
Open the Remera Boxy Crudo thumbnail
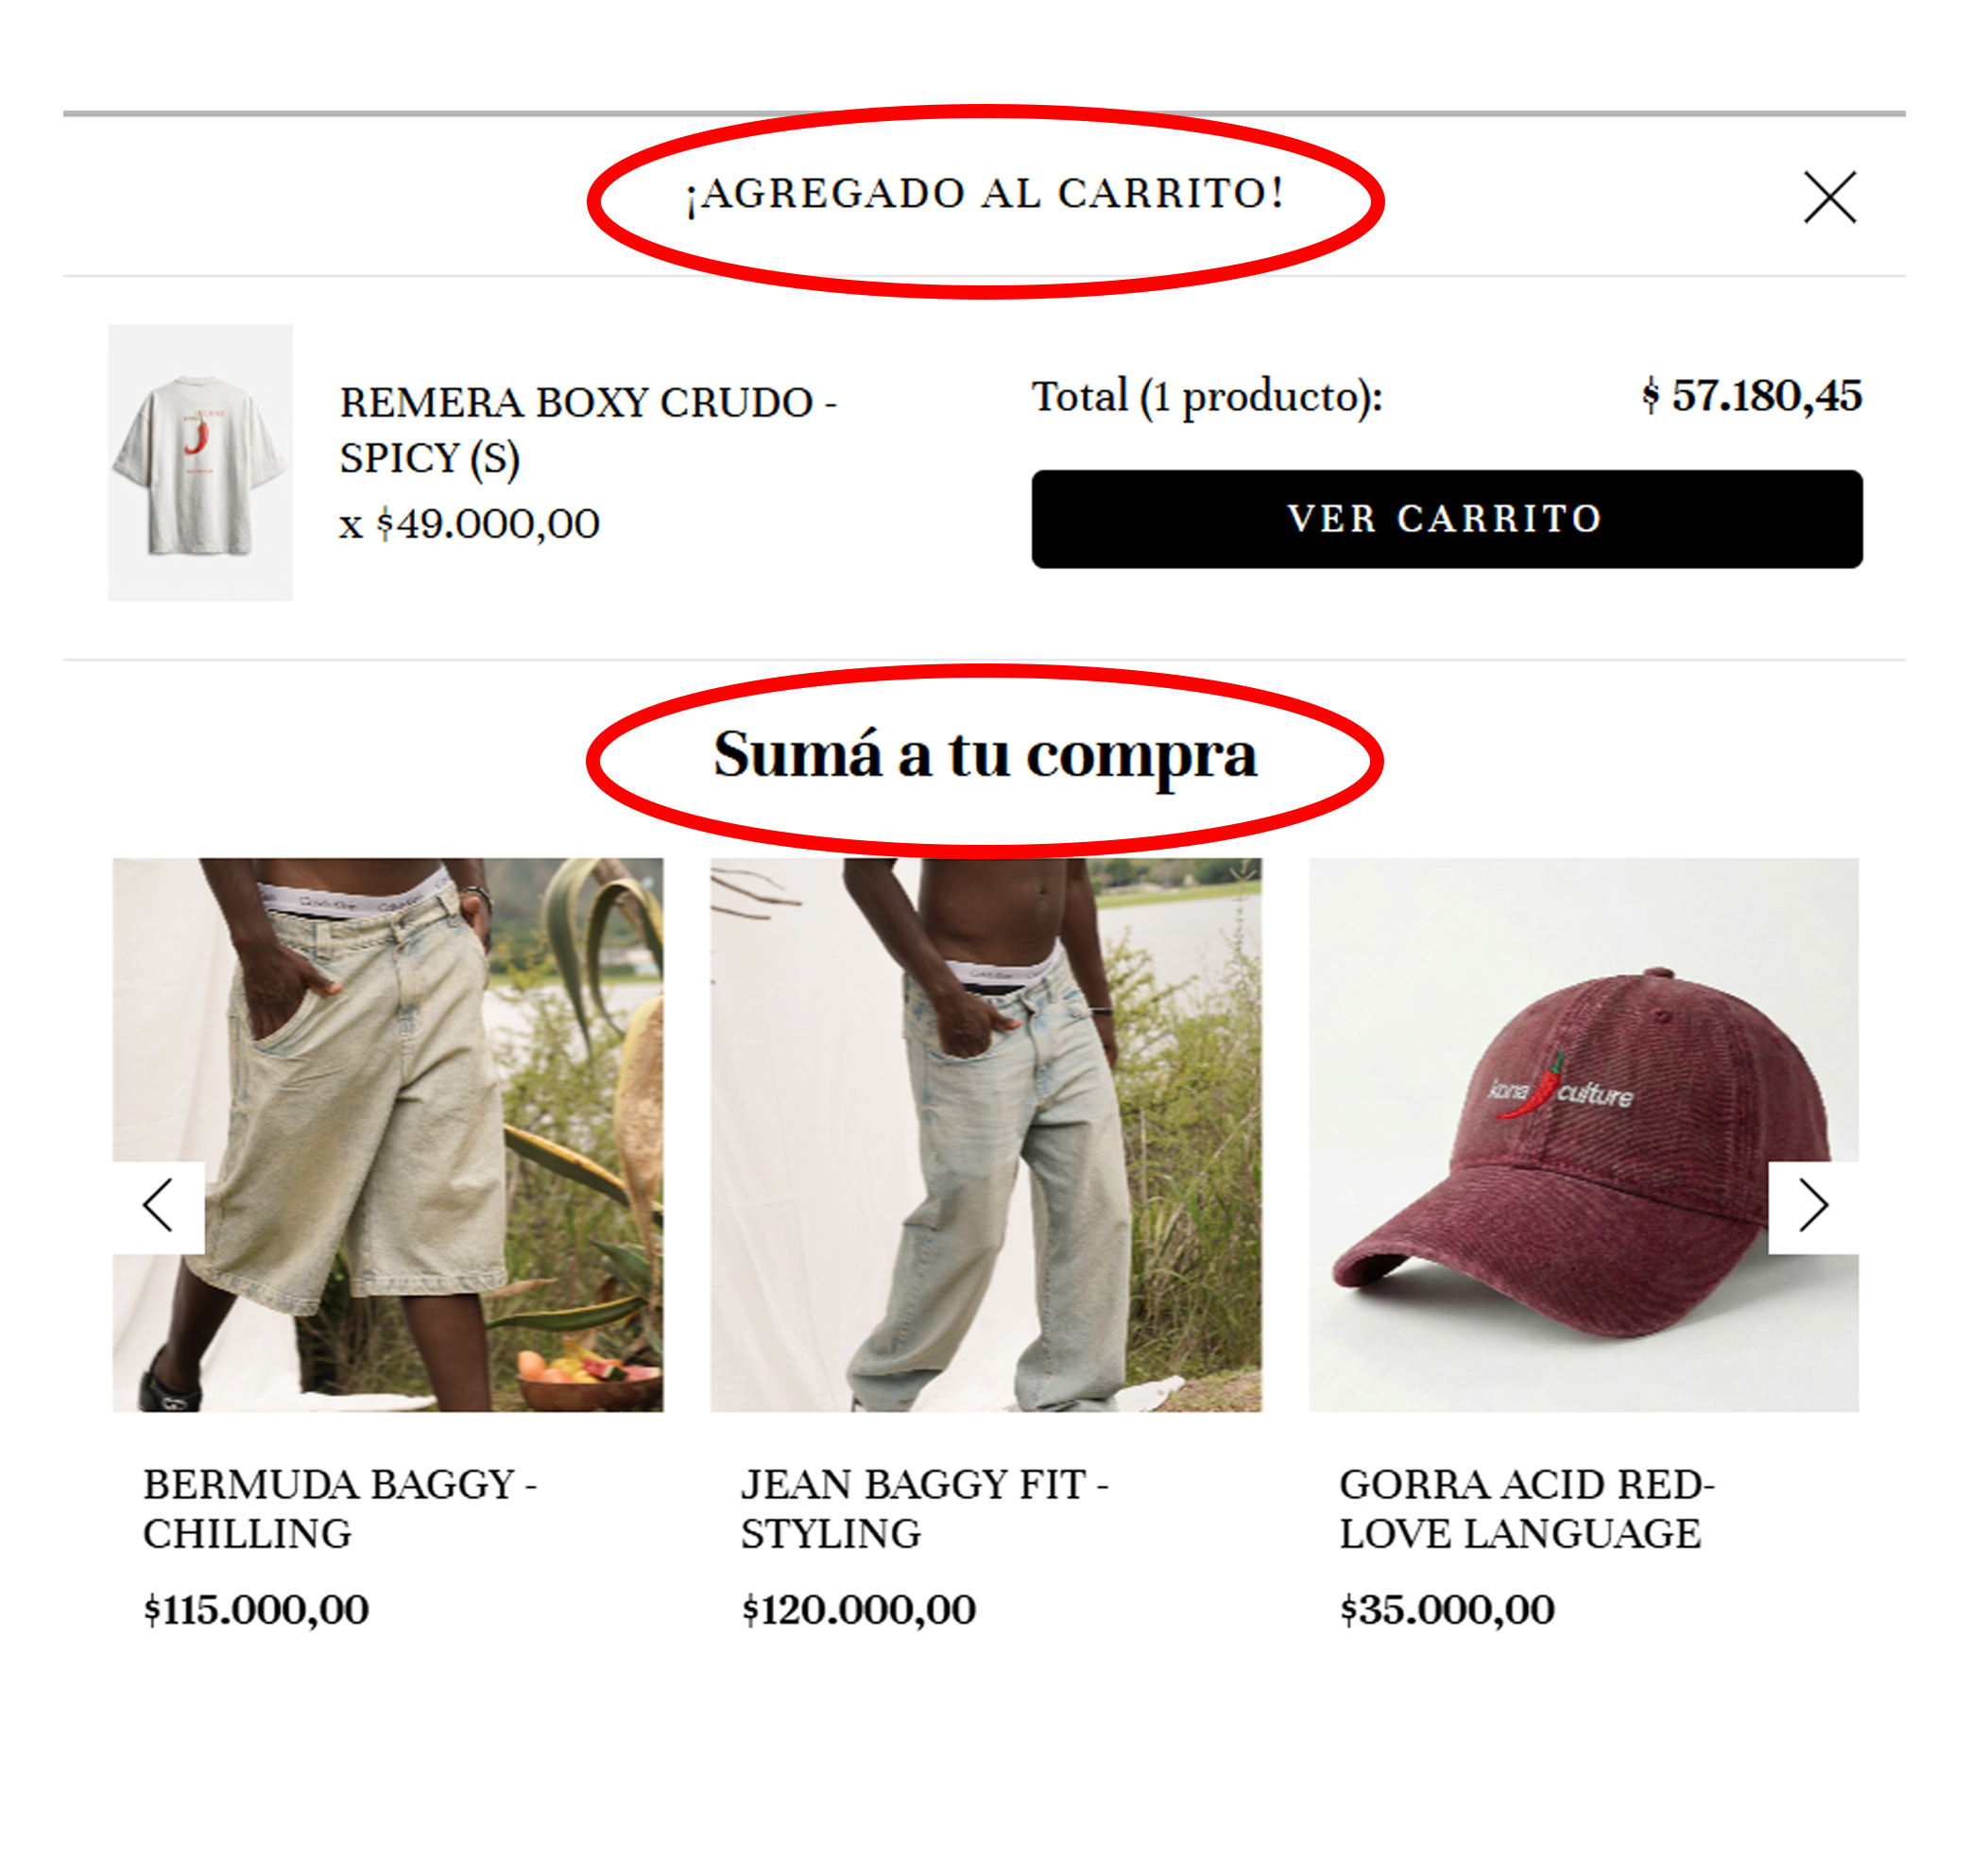(200, 462)
